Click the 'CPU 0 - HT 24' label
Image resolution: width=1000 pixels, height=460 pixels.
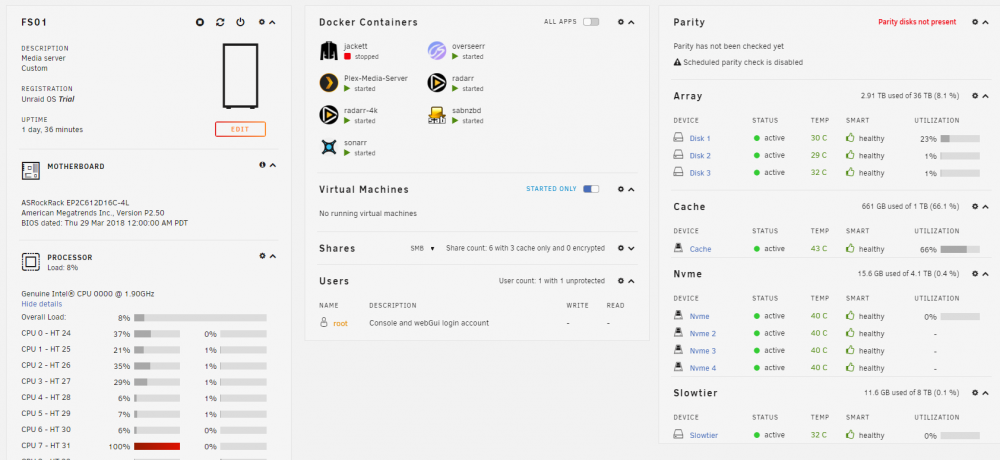[x=46, y=333]
